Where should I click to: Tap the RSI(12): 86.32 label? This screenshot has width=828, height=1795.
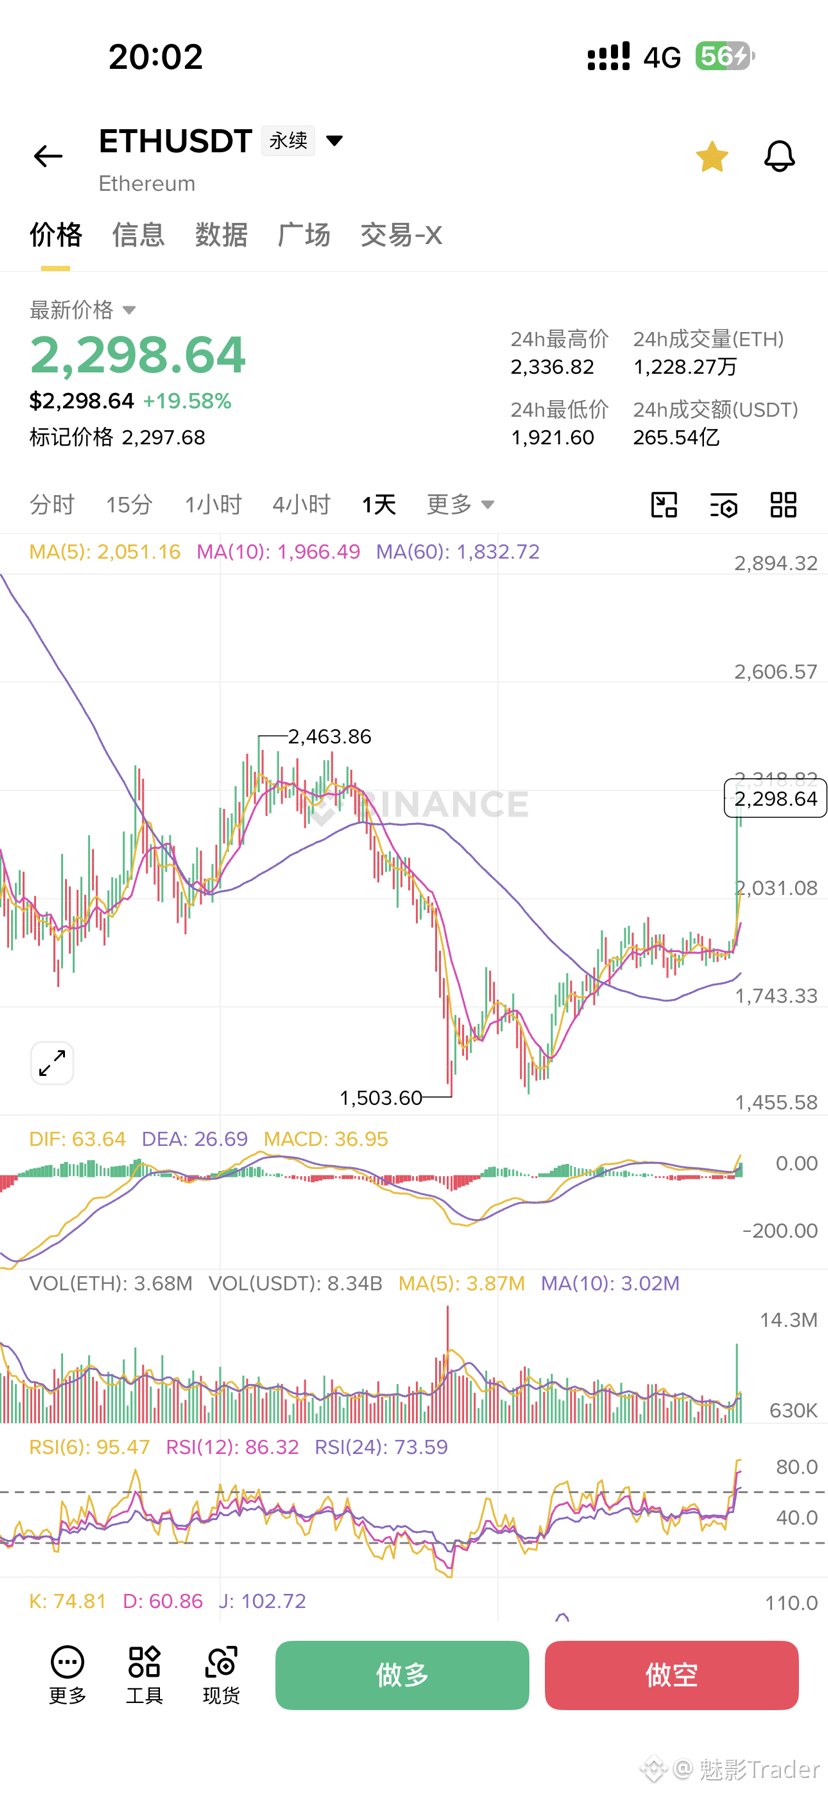(x=233, y=1447)
